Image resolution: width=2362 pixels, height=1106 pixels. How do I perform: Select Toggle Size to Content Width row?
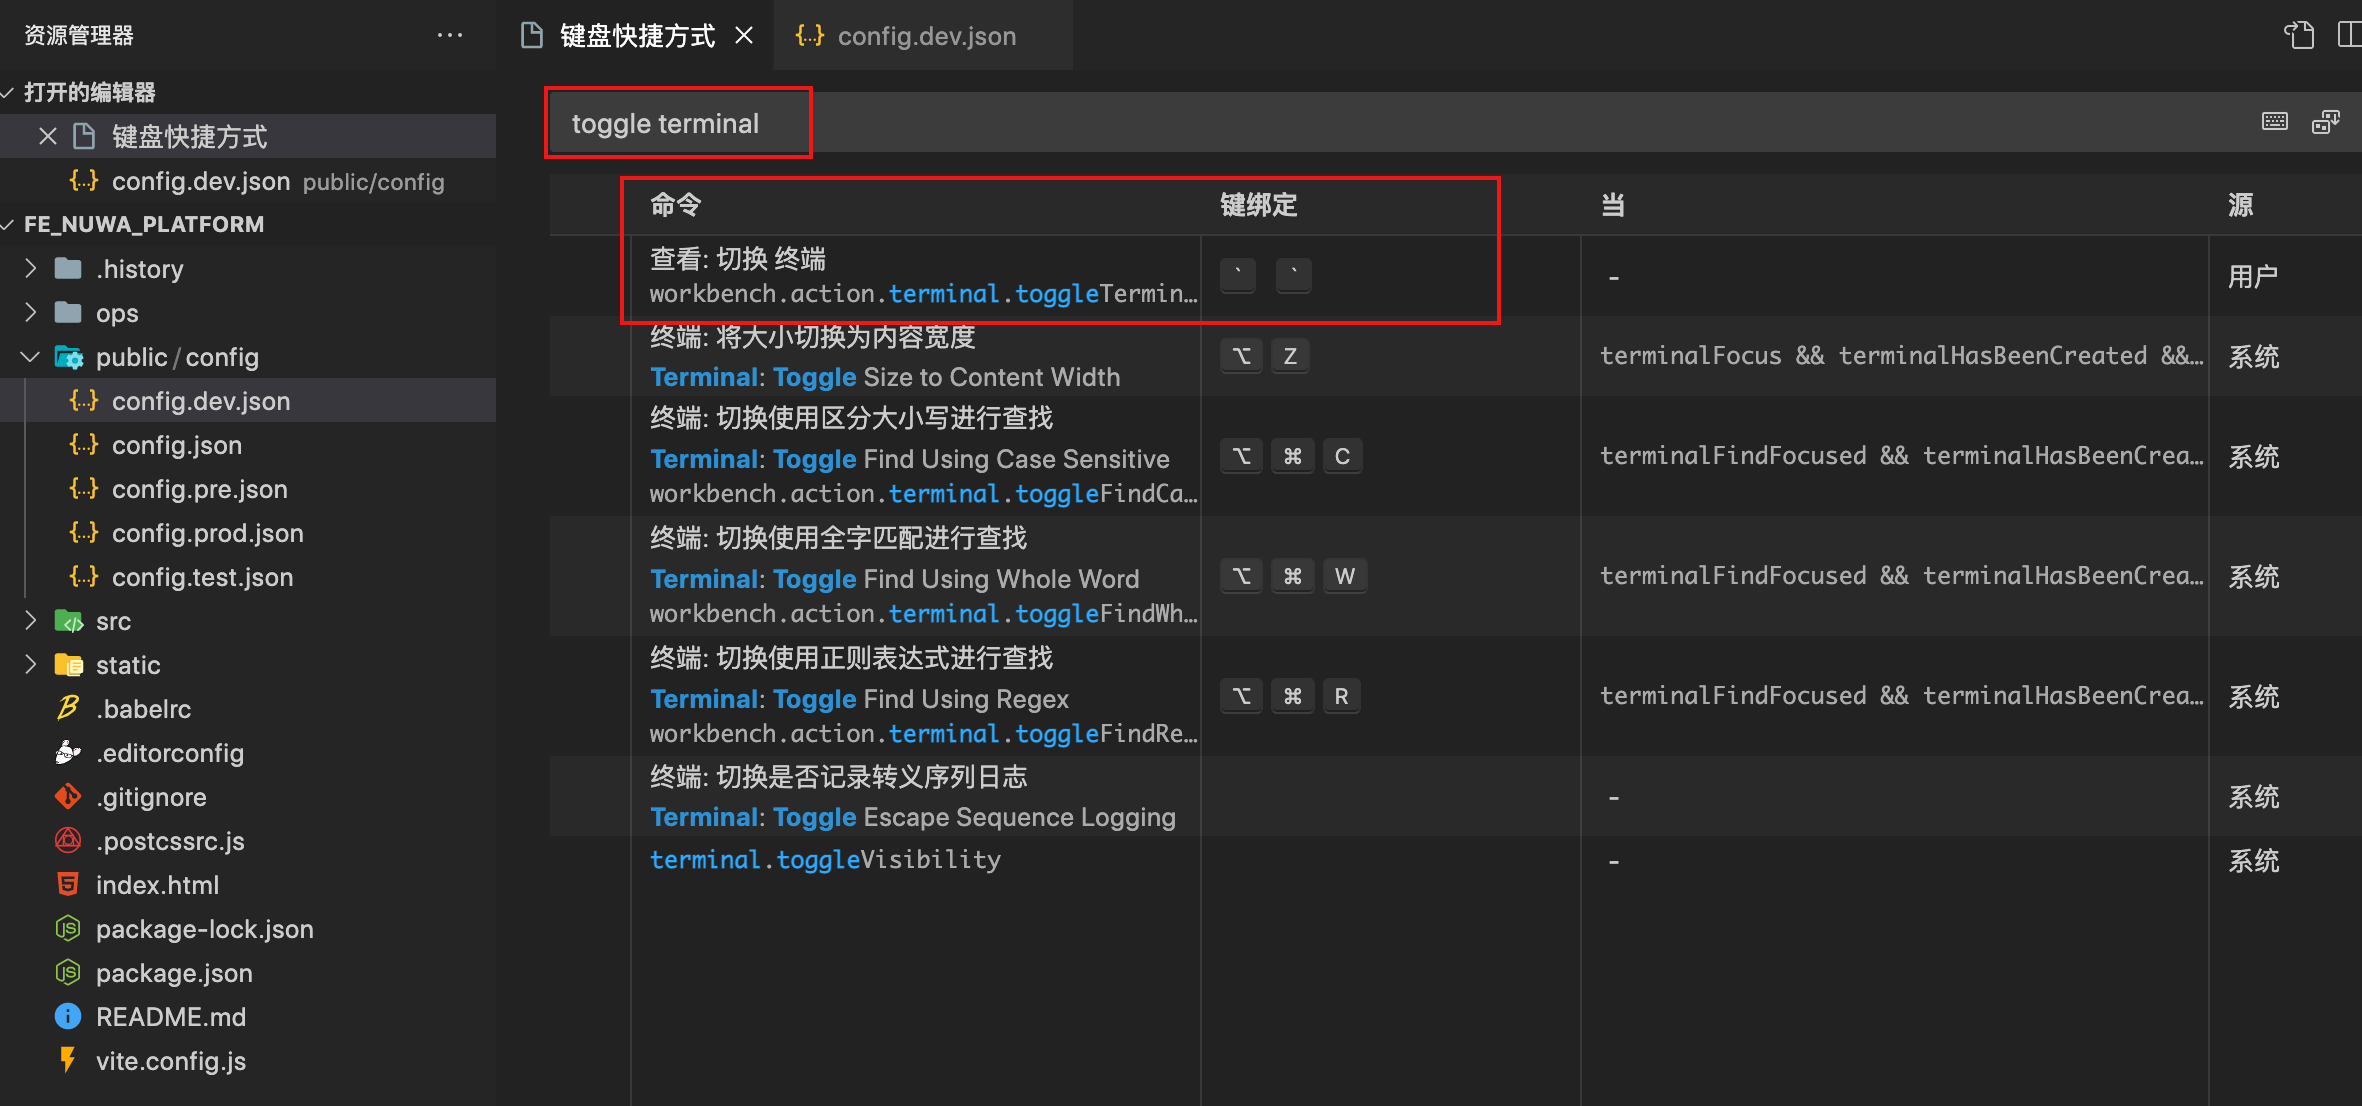(1456, 356)
